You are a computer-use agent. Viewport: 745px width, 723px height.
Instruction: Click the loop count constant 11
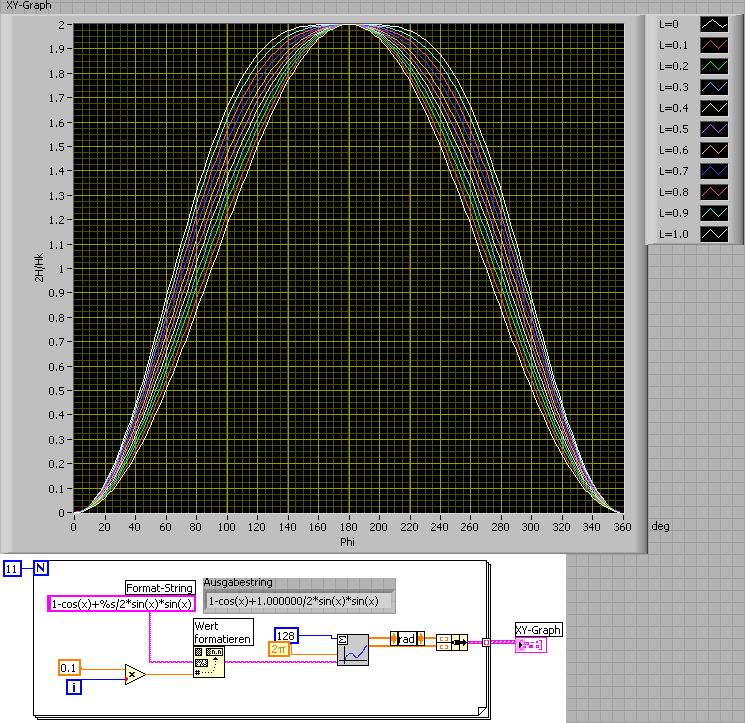12,569
